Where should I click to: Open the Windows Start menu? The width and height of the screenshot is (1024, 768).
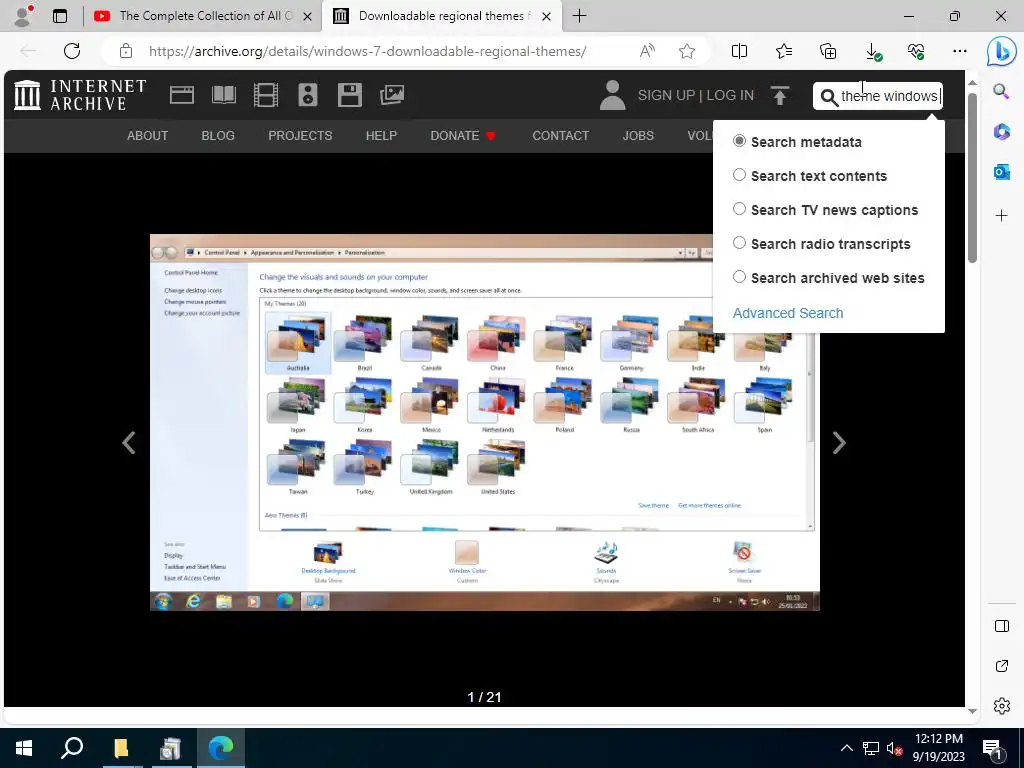(x=24, y=747)
